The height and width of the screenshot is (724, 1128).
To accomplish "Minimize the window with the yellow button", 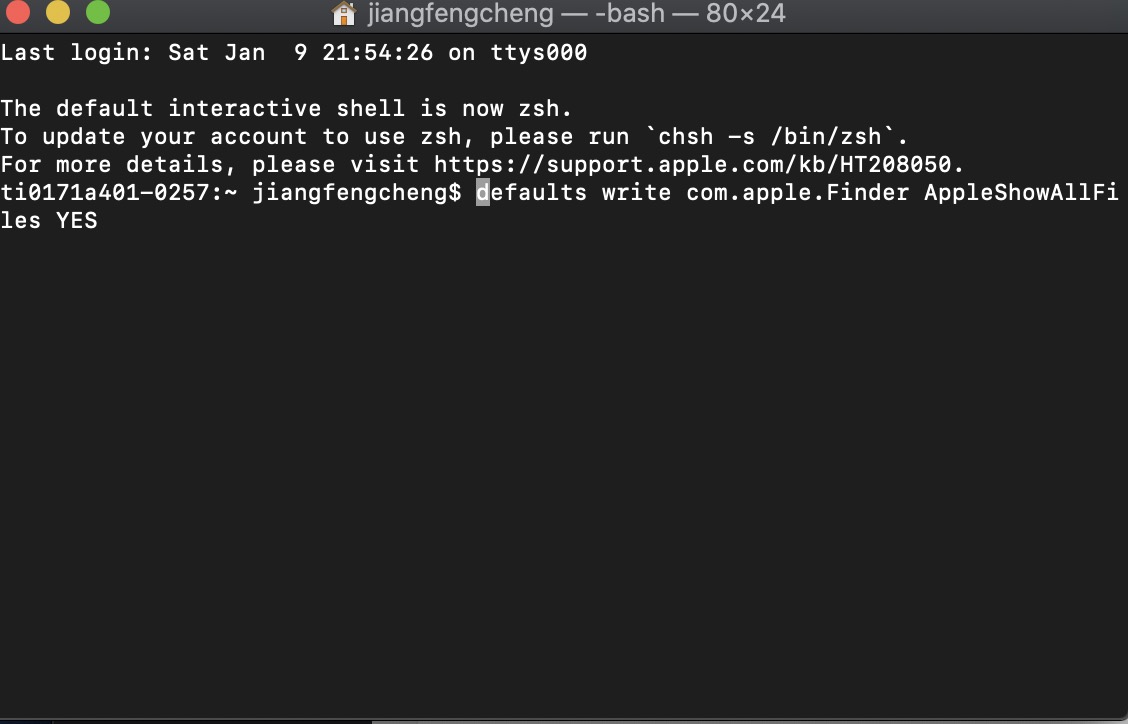I will tap(58, 12).
